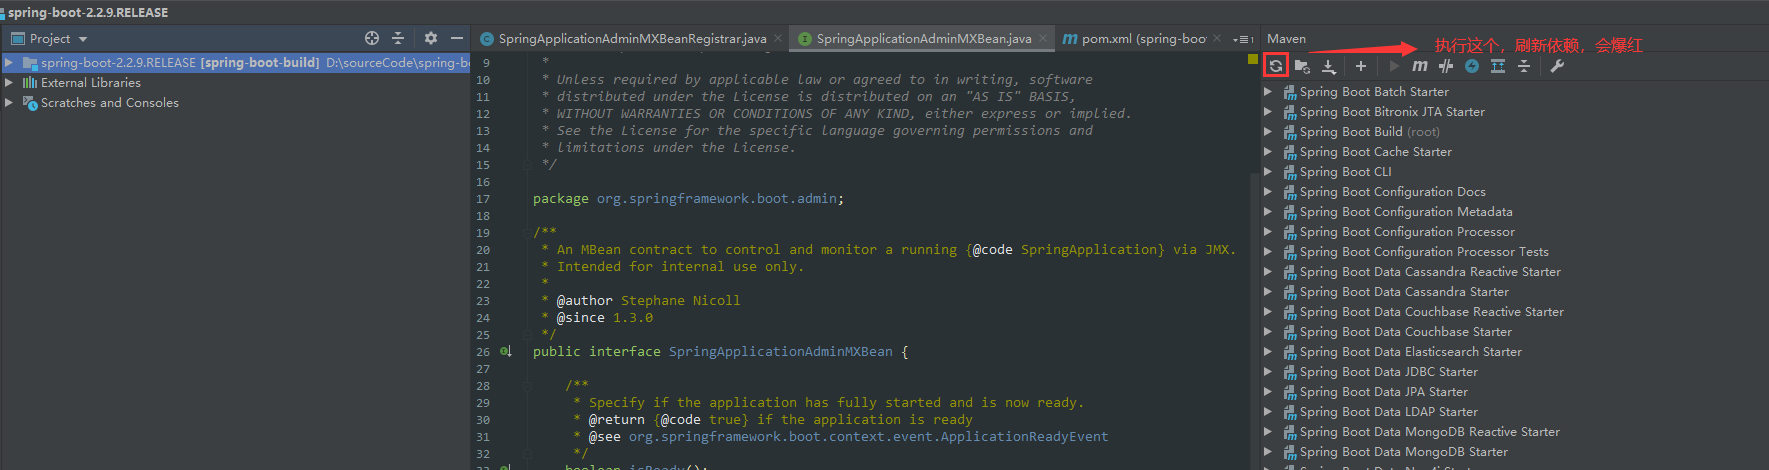The height and width of the screenshot is (470, 1769).
Task: Expand spring-boot-2.2.9.RELEASE project root
Action: 9,63
